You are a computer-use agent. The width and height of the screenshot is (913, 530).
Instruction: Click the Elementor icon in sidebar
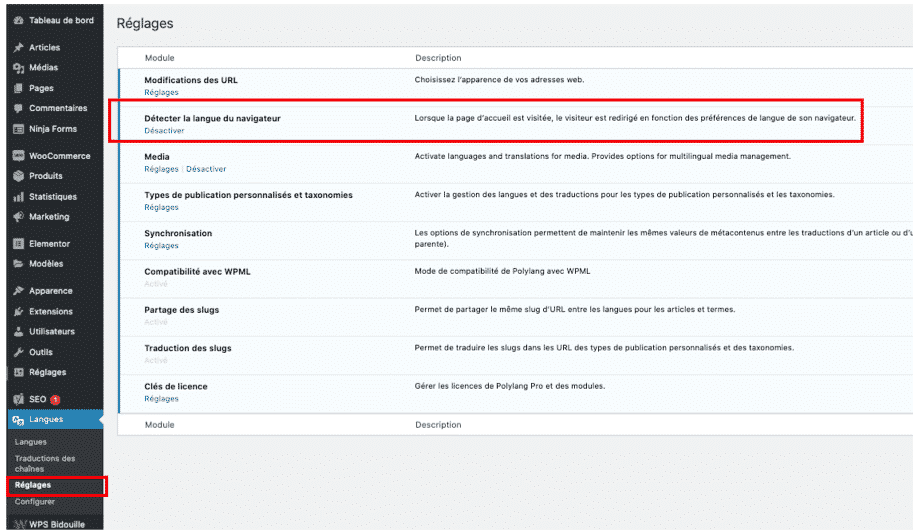click(18, 244)
